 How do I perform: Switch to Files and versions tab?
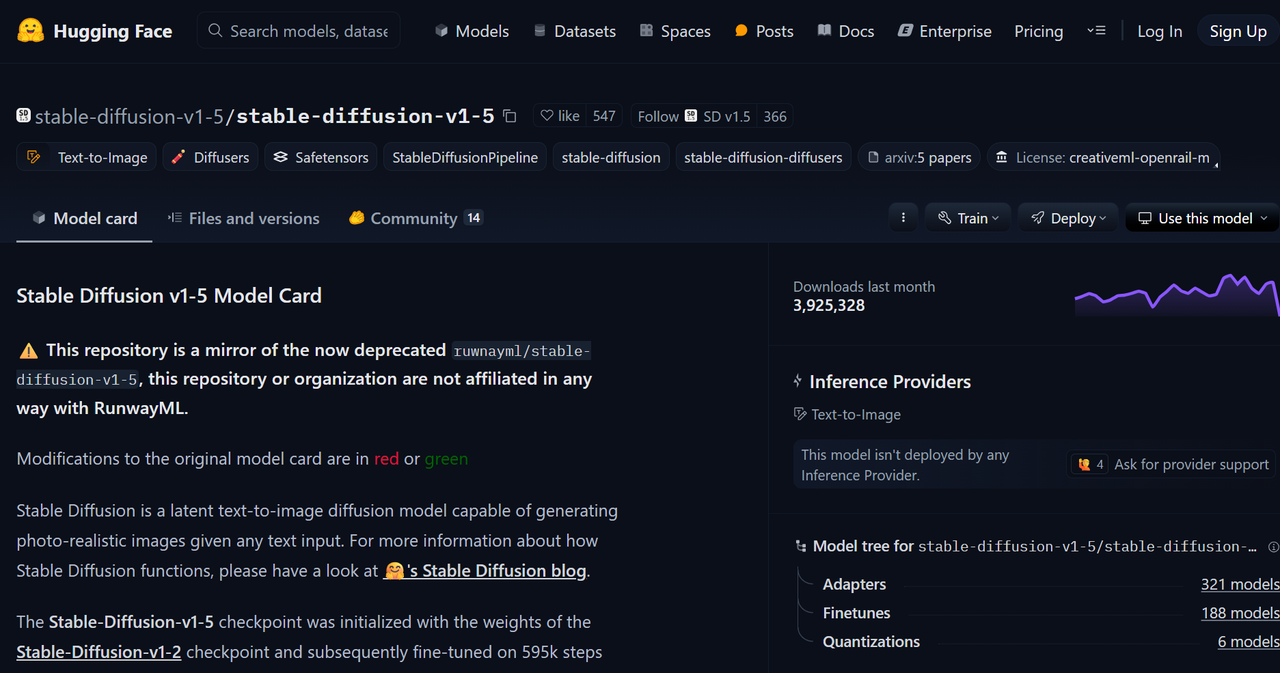[243, 218]
